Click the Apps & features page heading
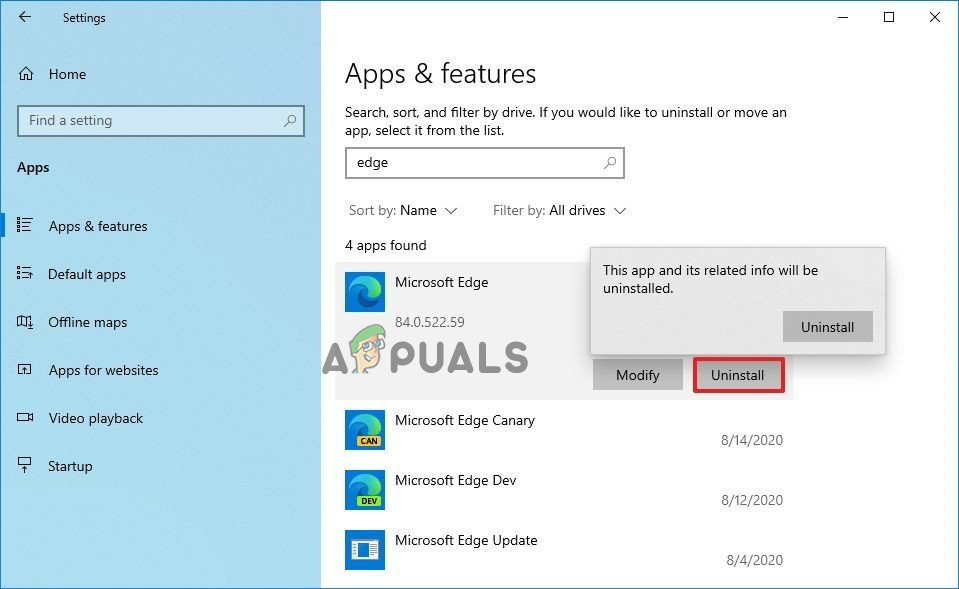 tap(440, 74)
